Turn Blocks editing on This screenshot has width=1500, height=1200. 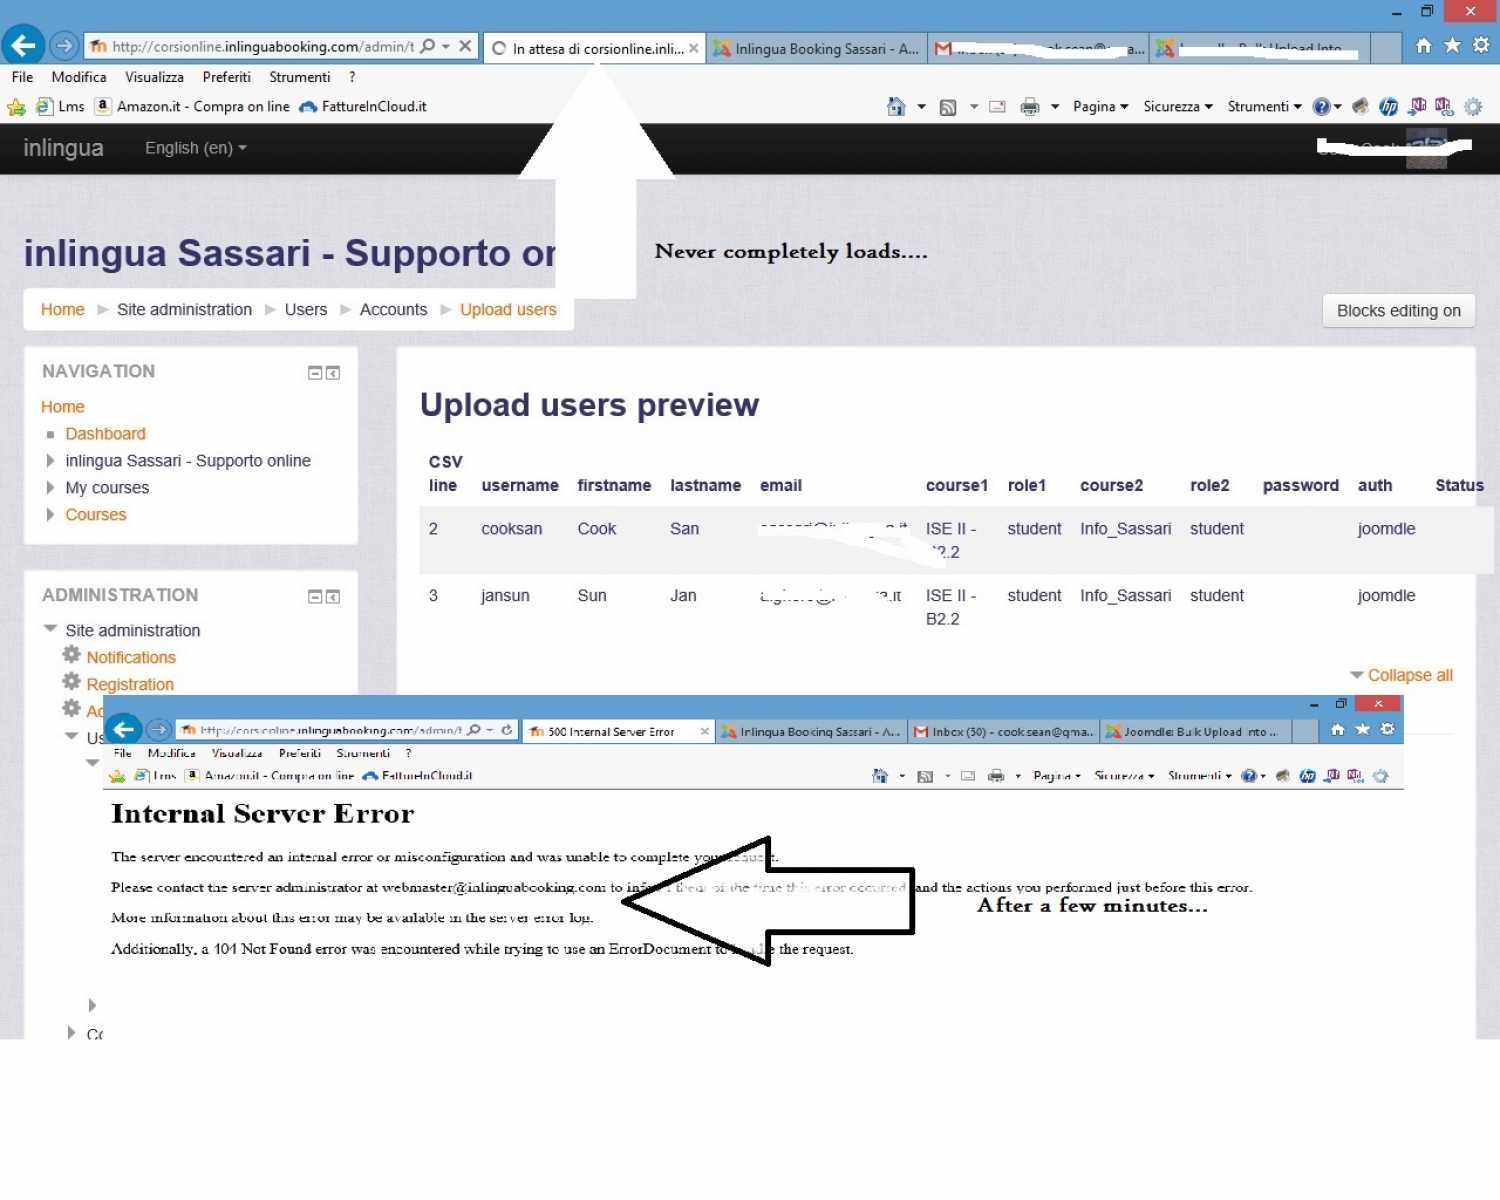tap(1398, 311)
